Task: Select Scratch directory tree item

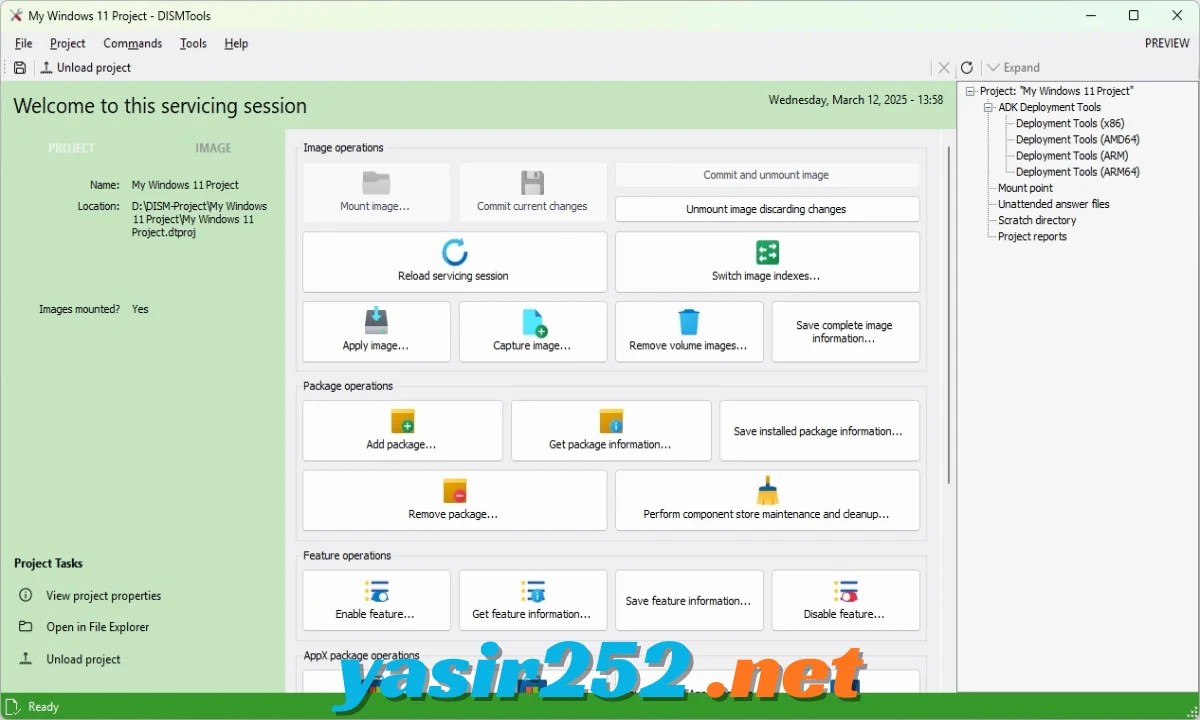Action: point(1037,220)
